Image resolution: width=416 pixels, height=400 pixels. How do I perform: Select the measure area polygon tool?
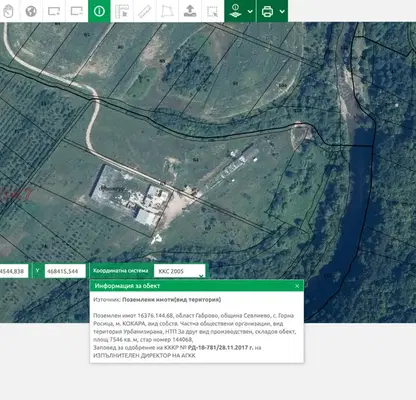tap(167, 11)
